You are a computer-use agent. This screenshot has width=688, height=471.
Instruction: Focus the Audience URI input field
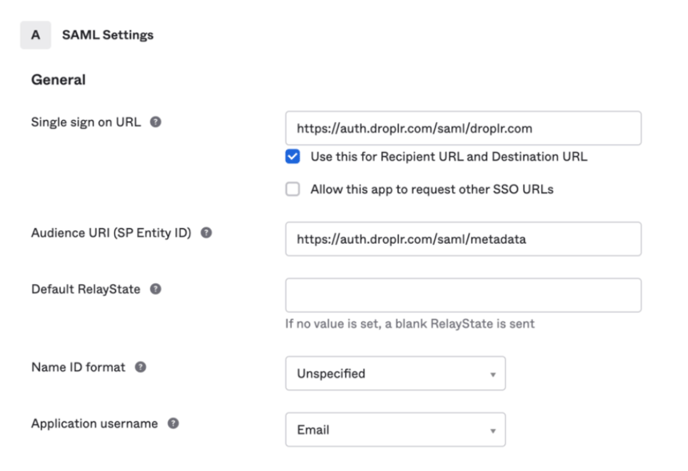(x=463, y=239)
